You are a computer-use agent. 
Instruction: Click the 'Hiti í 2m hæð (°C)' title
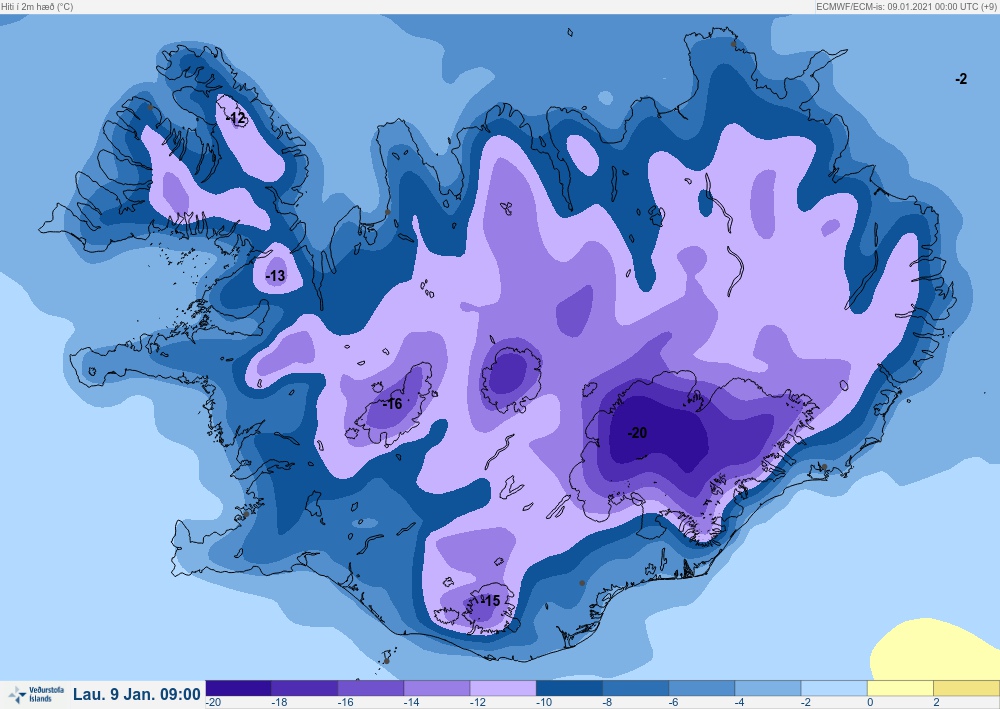click(x=37, y=6)
